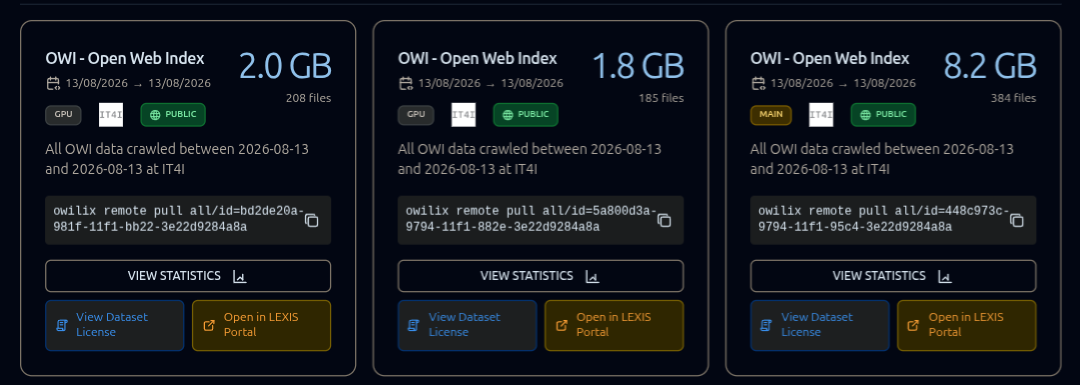
Task: Click IT4I logo on 8.2 GB card
Action: pyautogui.click(x=821, y=115)
